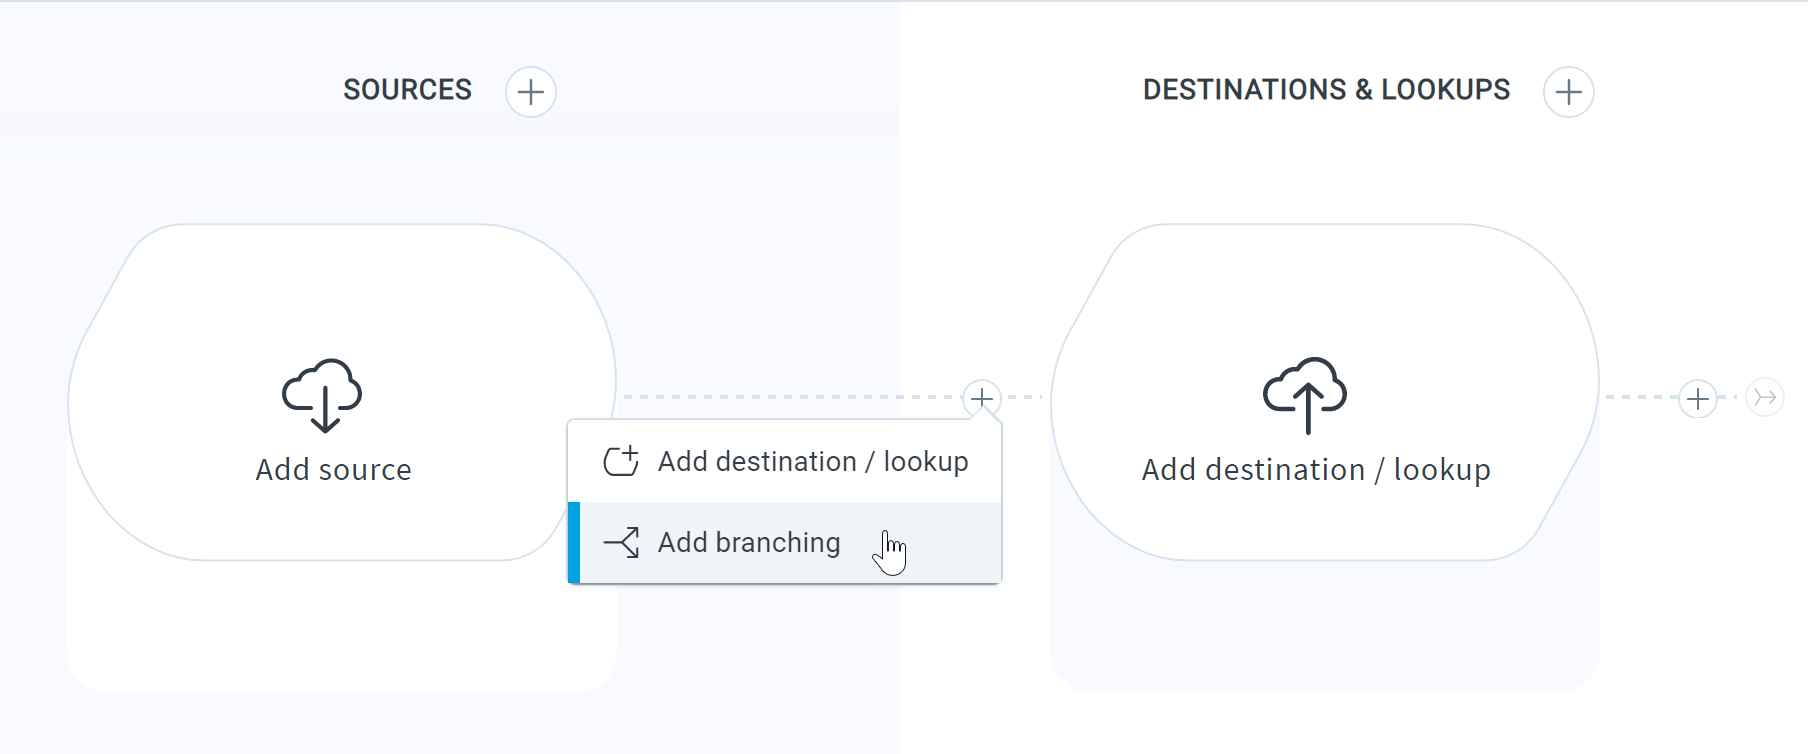Click the dashed line right of destination card
1808x754 pixels.
[x=1640, y=397]
